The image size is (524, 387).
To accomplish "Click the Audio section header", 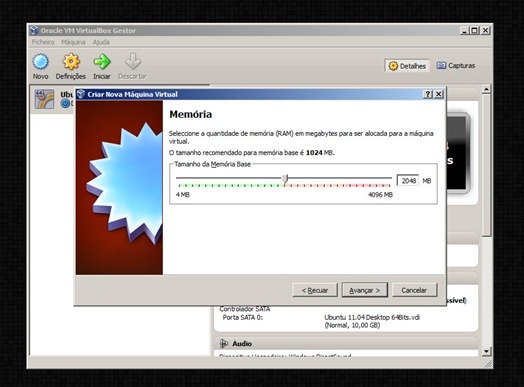I will click(346, 343).
